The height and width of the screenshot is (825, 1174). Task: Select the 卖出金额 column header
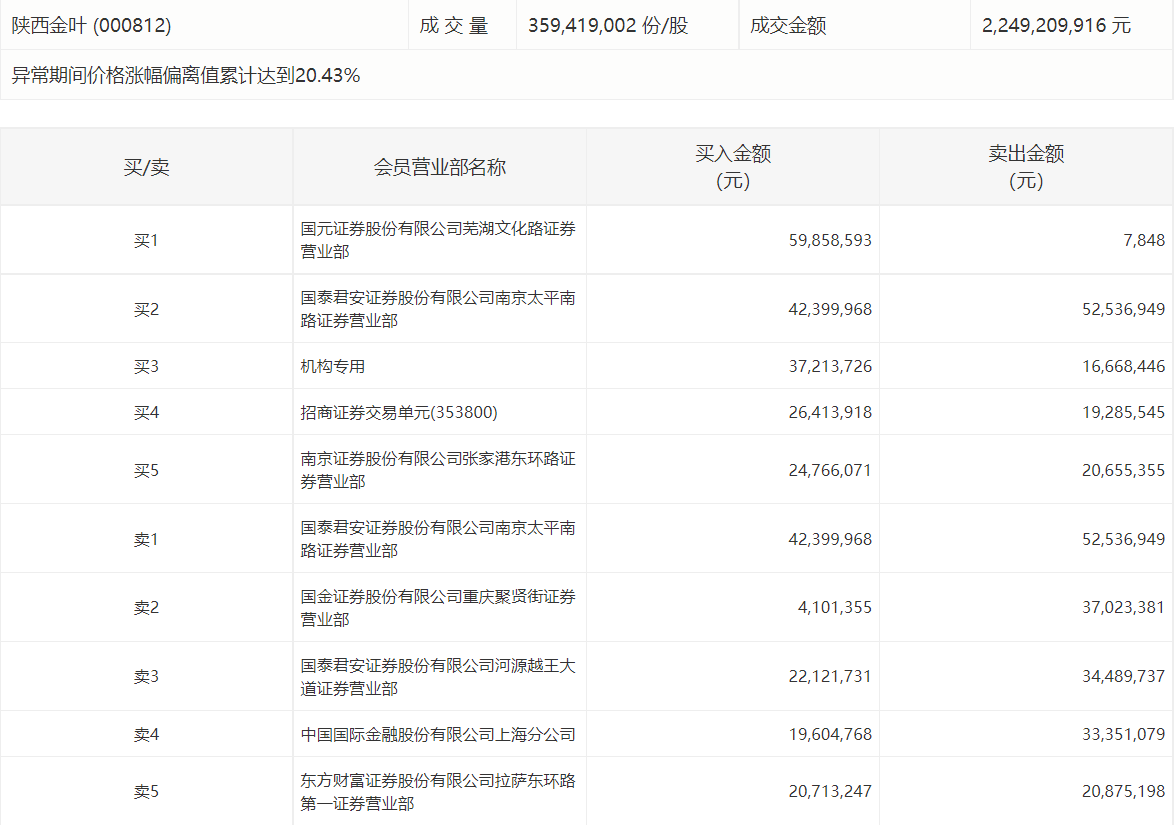tap(1026, 167)
